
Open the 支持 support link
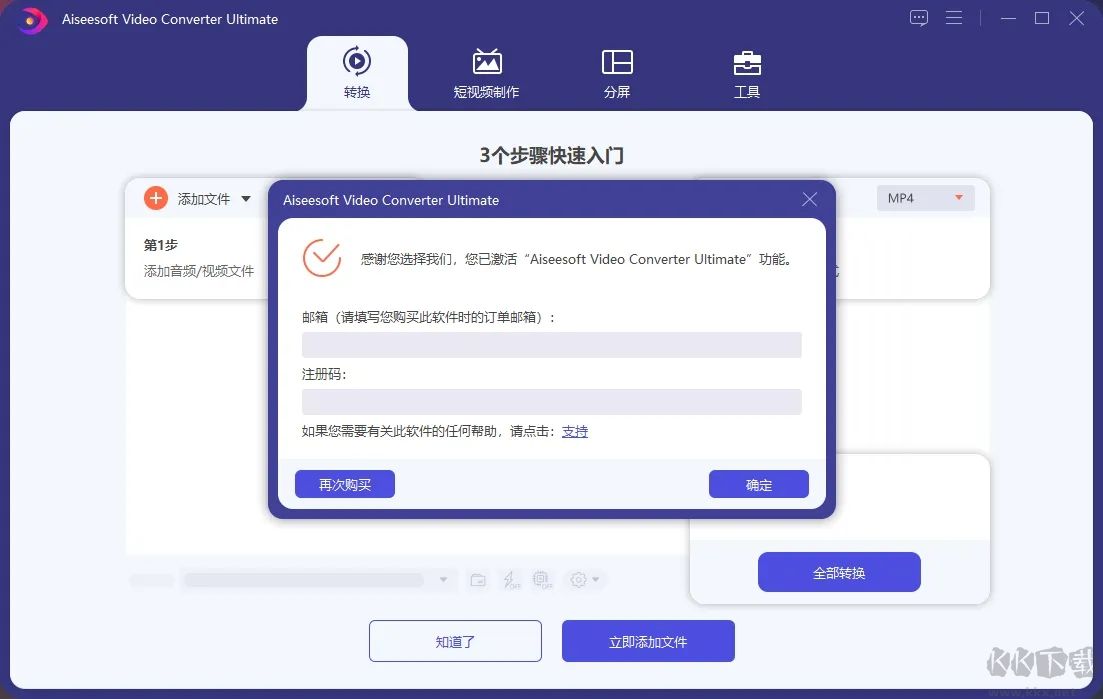point(575,431)
